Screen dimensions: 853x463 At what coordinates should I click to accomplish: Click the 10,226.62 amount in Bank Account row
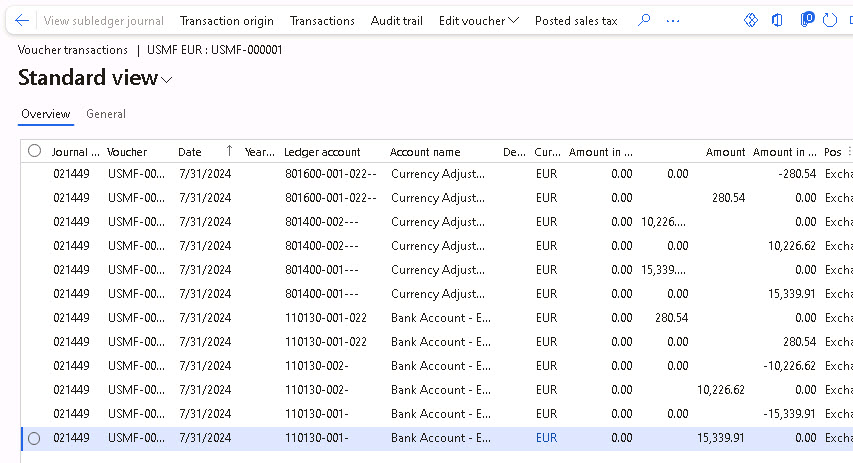click(720, 390)
